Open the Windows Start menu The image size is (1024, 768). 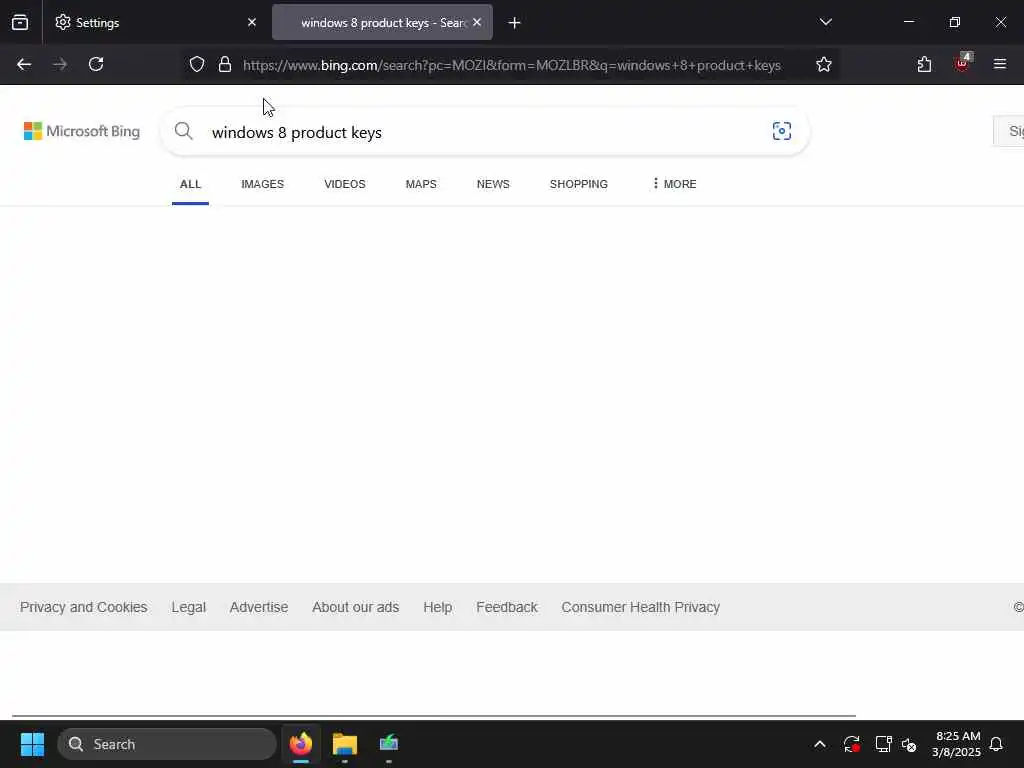[32, 744]
